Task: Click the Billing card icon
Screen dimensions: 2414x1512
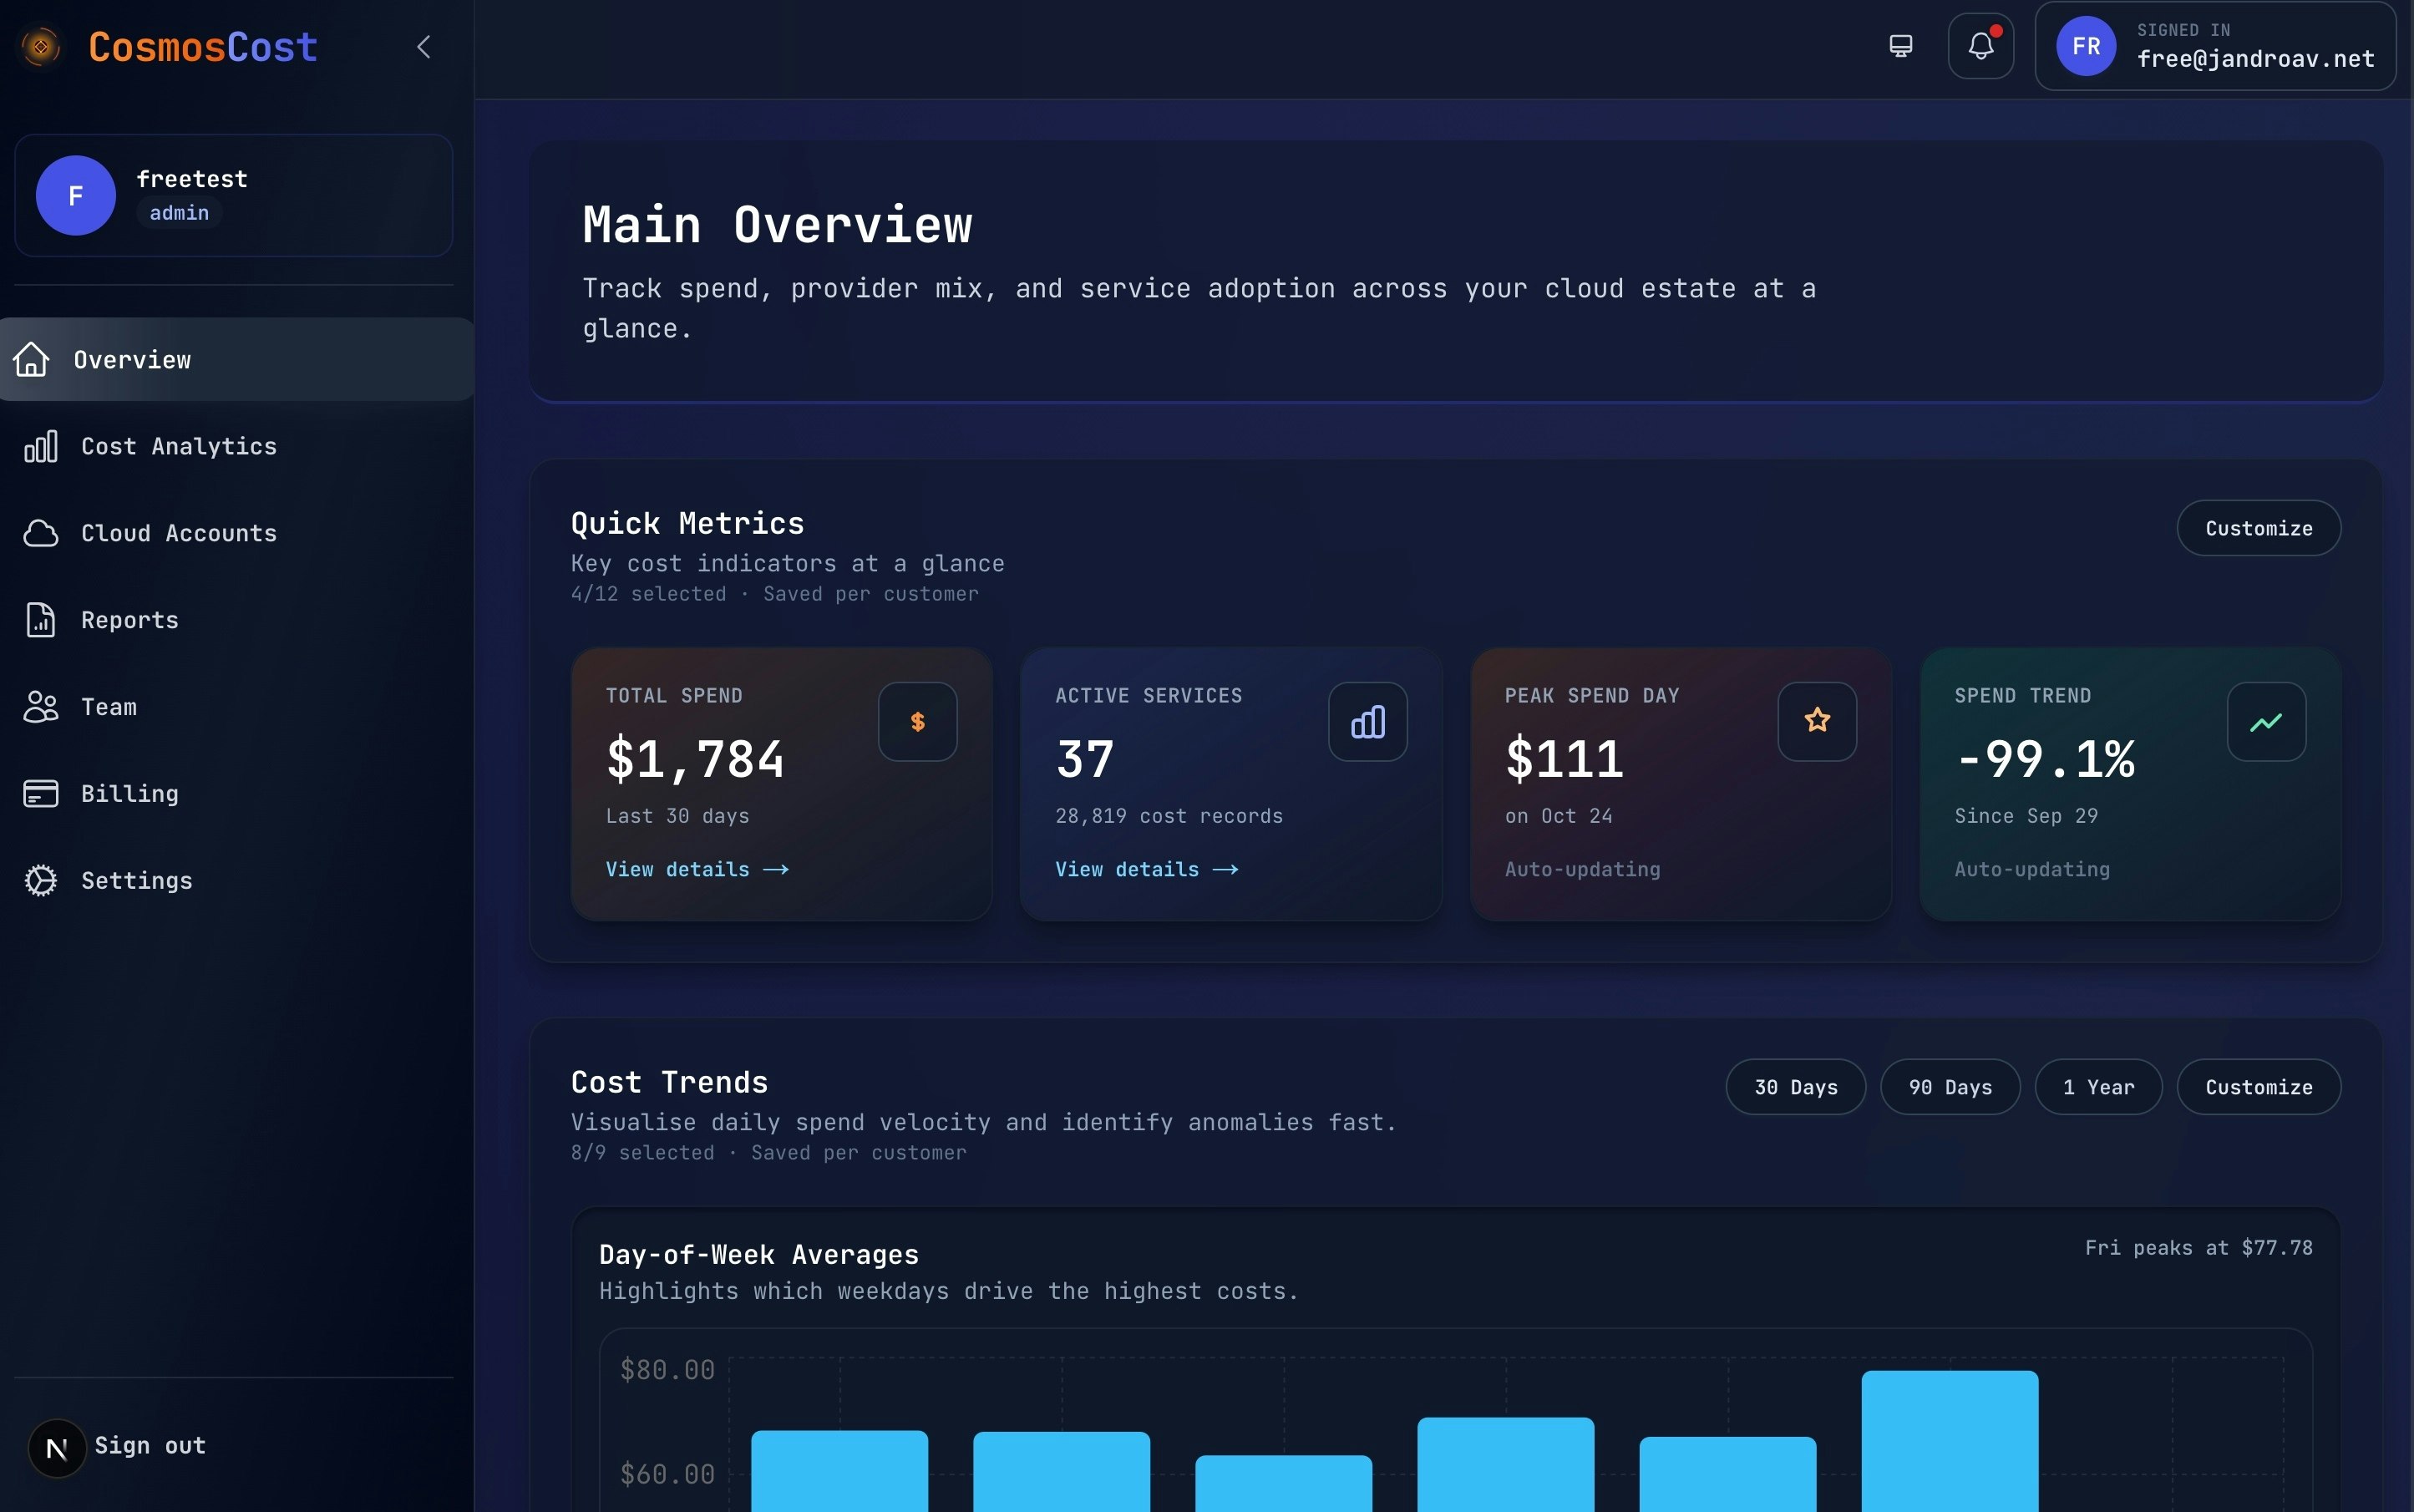Action: [39, 793]
